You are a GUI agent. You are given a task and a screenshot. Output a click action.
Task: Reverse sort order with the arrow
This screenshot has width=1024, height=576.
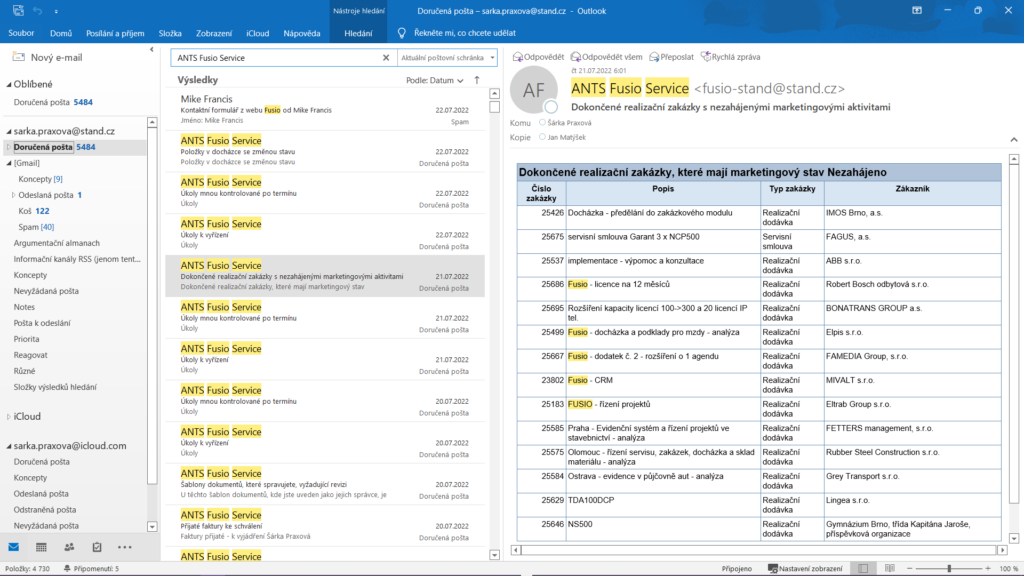[477, 80]
